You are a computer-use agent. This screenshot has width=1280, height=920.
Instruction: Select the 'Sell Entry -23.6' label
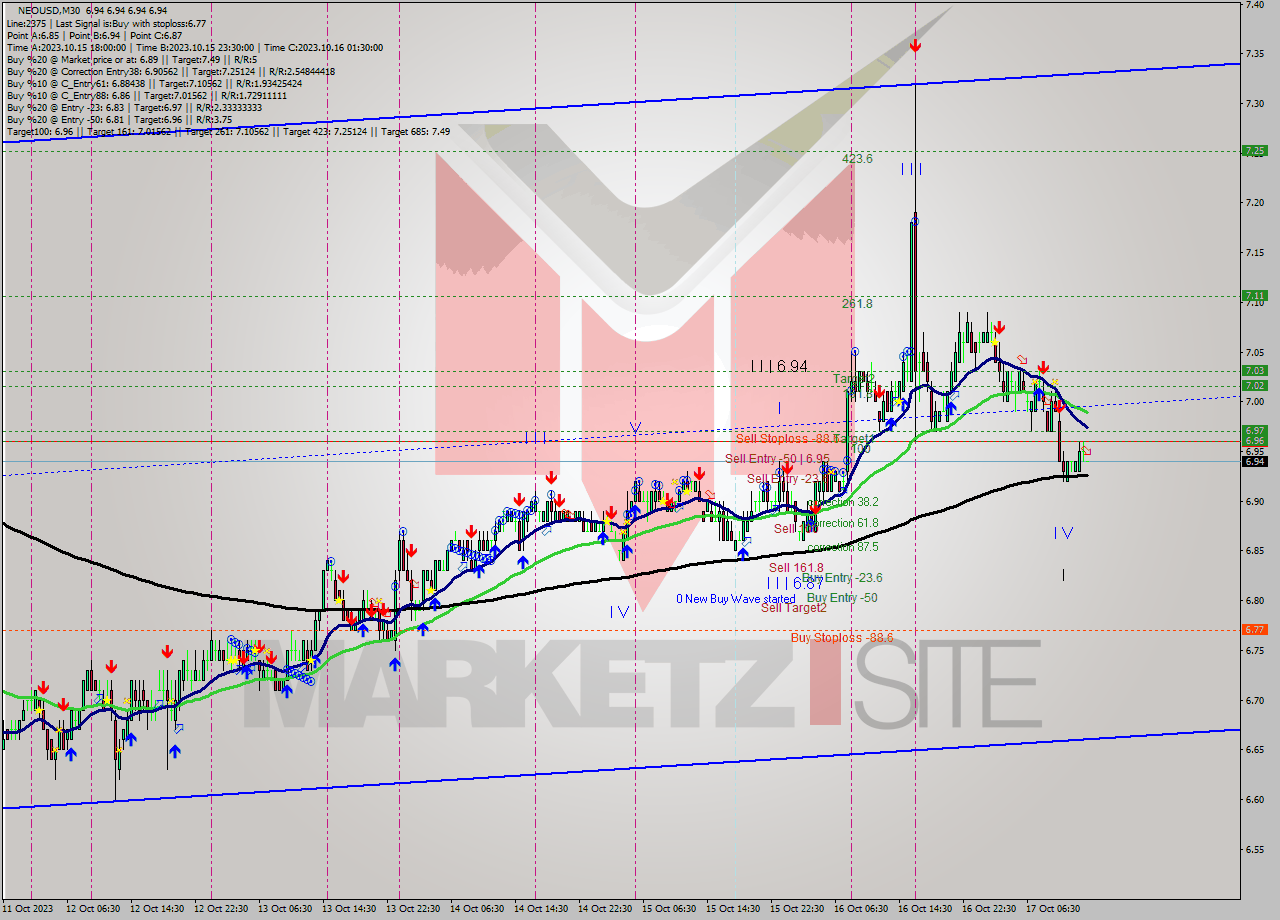tap(786, 478)
